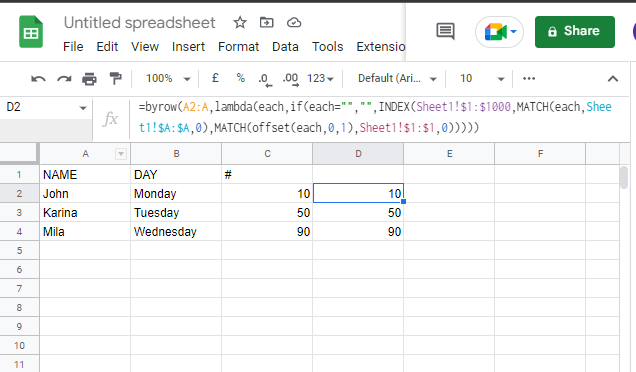Open the 123 more formats dropdown
Image resolution: width=636 pixels, height=372 pixels.
[320, 78]
